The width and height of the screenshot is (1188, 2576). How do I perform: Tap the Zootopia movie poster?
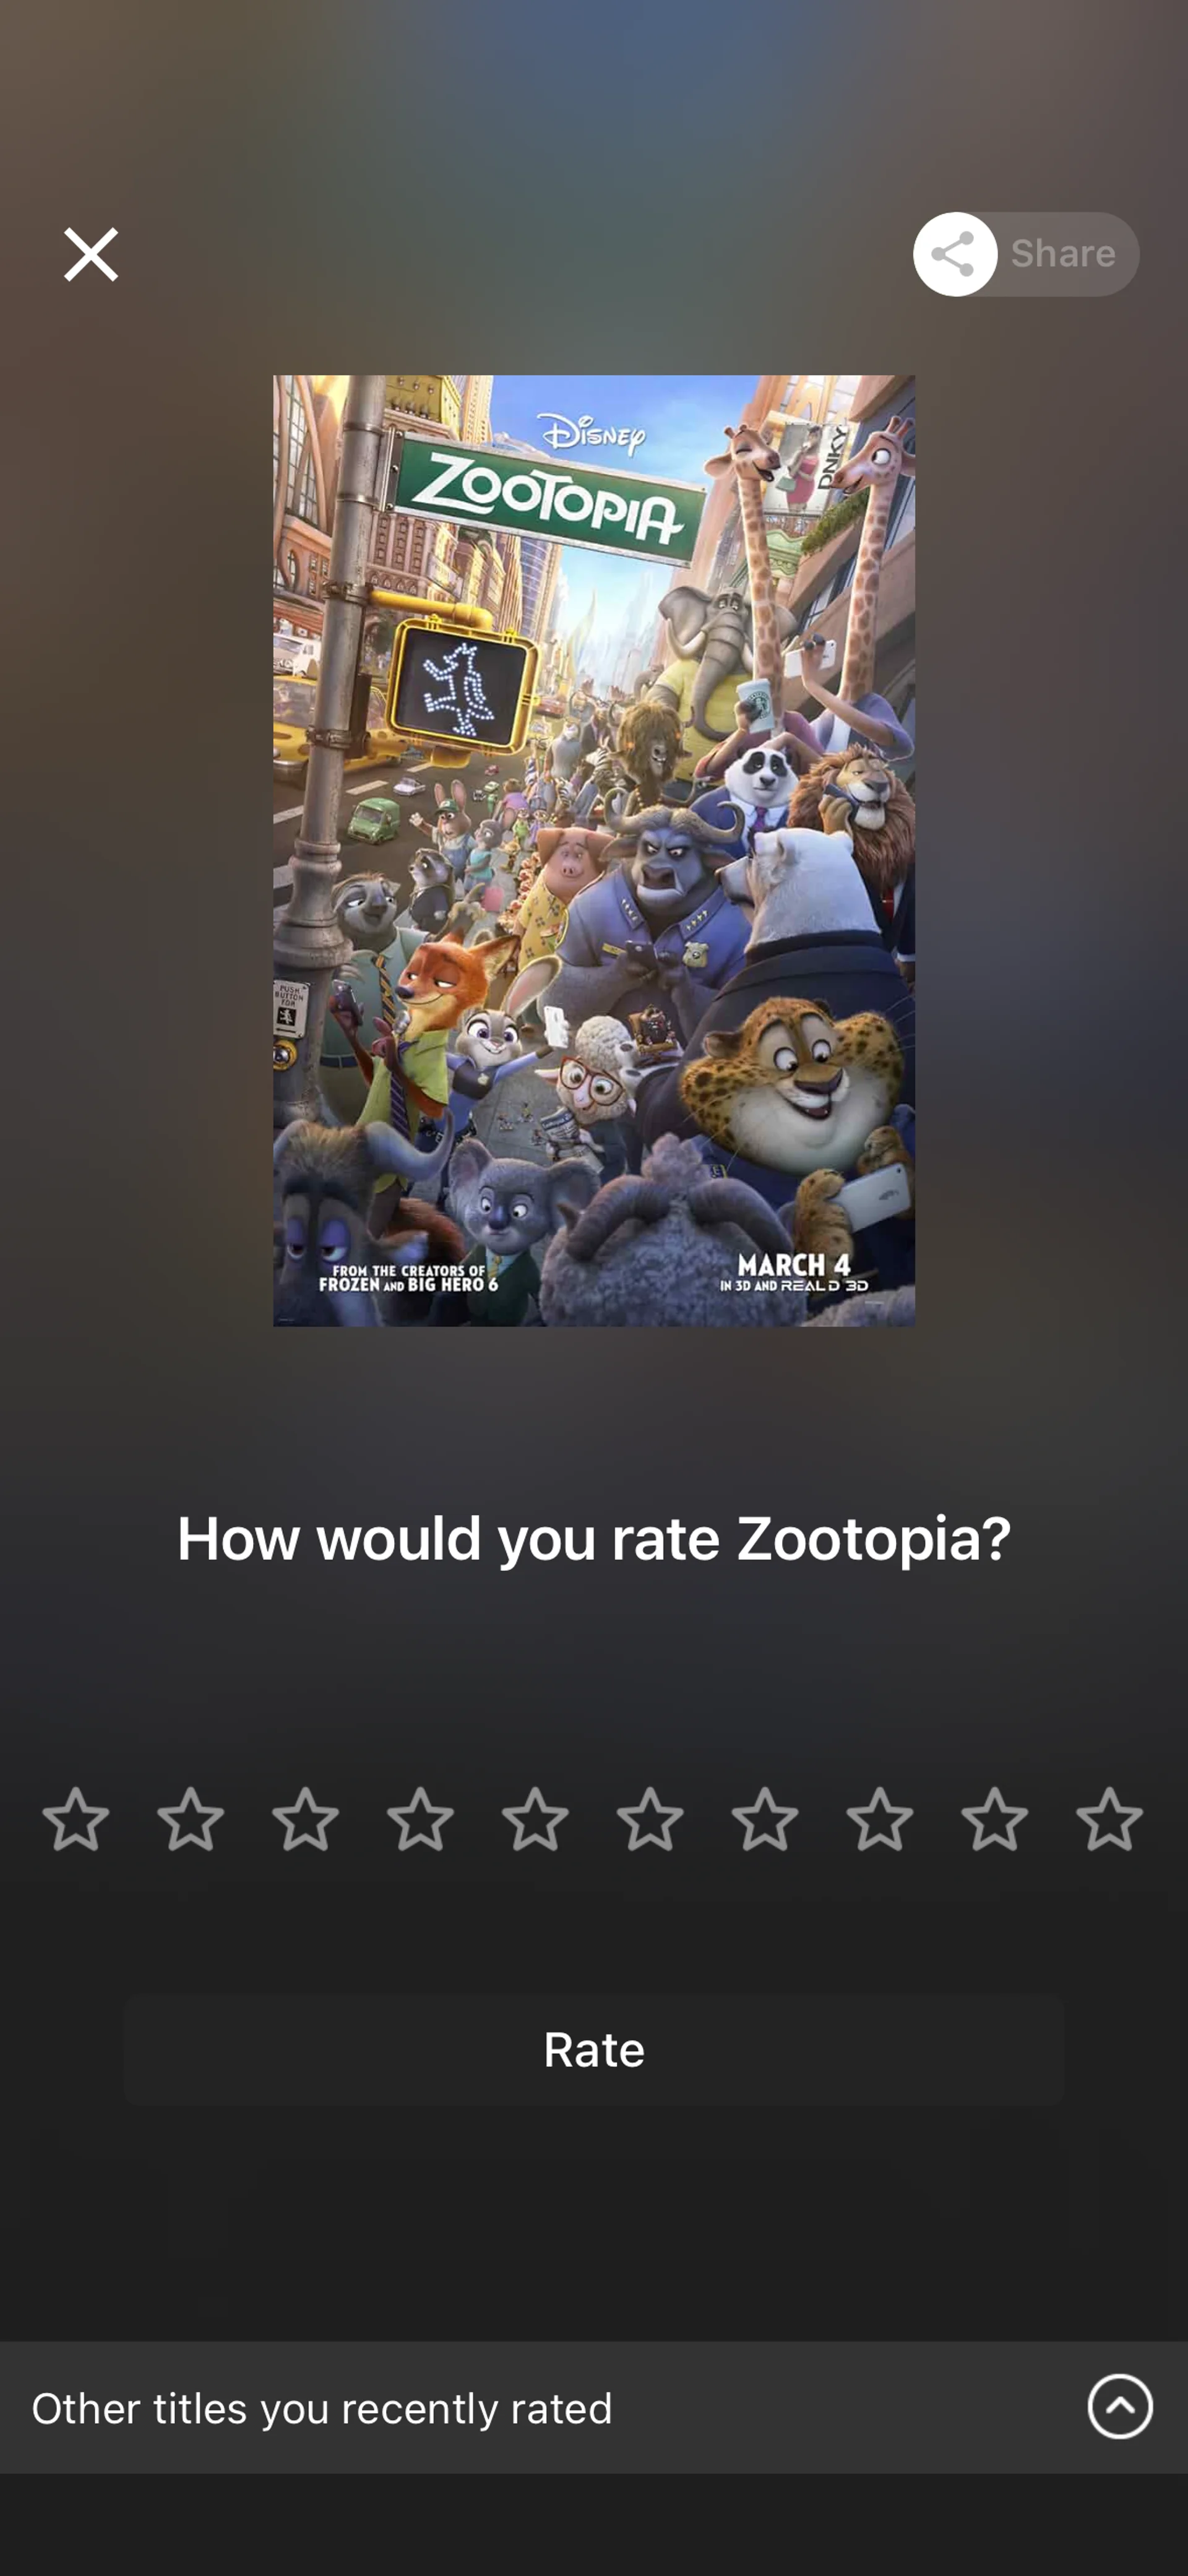594,850
